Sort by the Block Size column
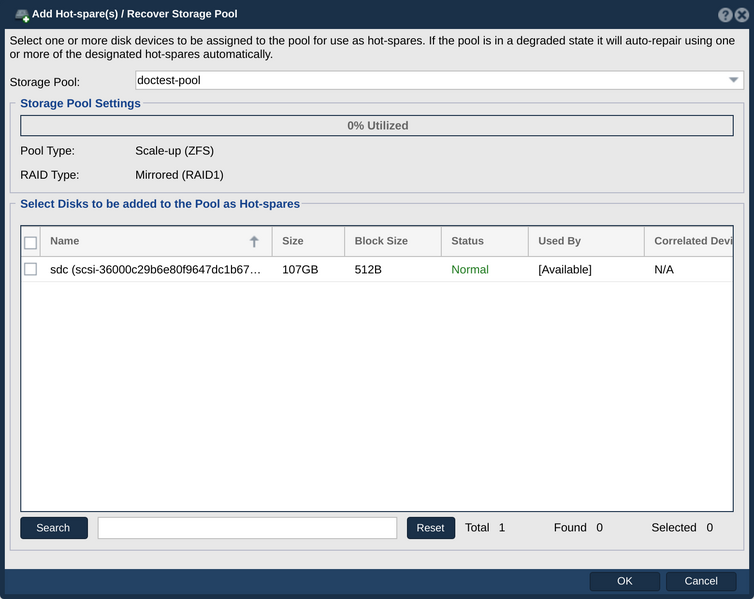The width and height of the screenshot is (754, 599). [393, 241]
